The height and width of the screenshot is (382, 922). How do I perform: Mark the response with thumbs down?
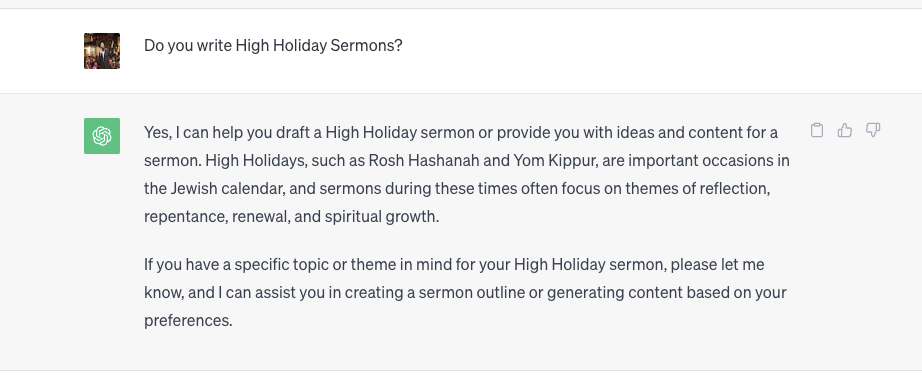pyautogui.click(x=873, y=130)
